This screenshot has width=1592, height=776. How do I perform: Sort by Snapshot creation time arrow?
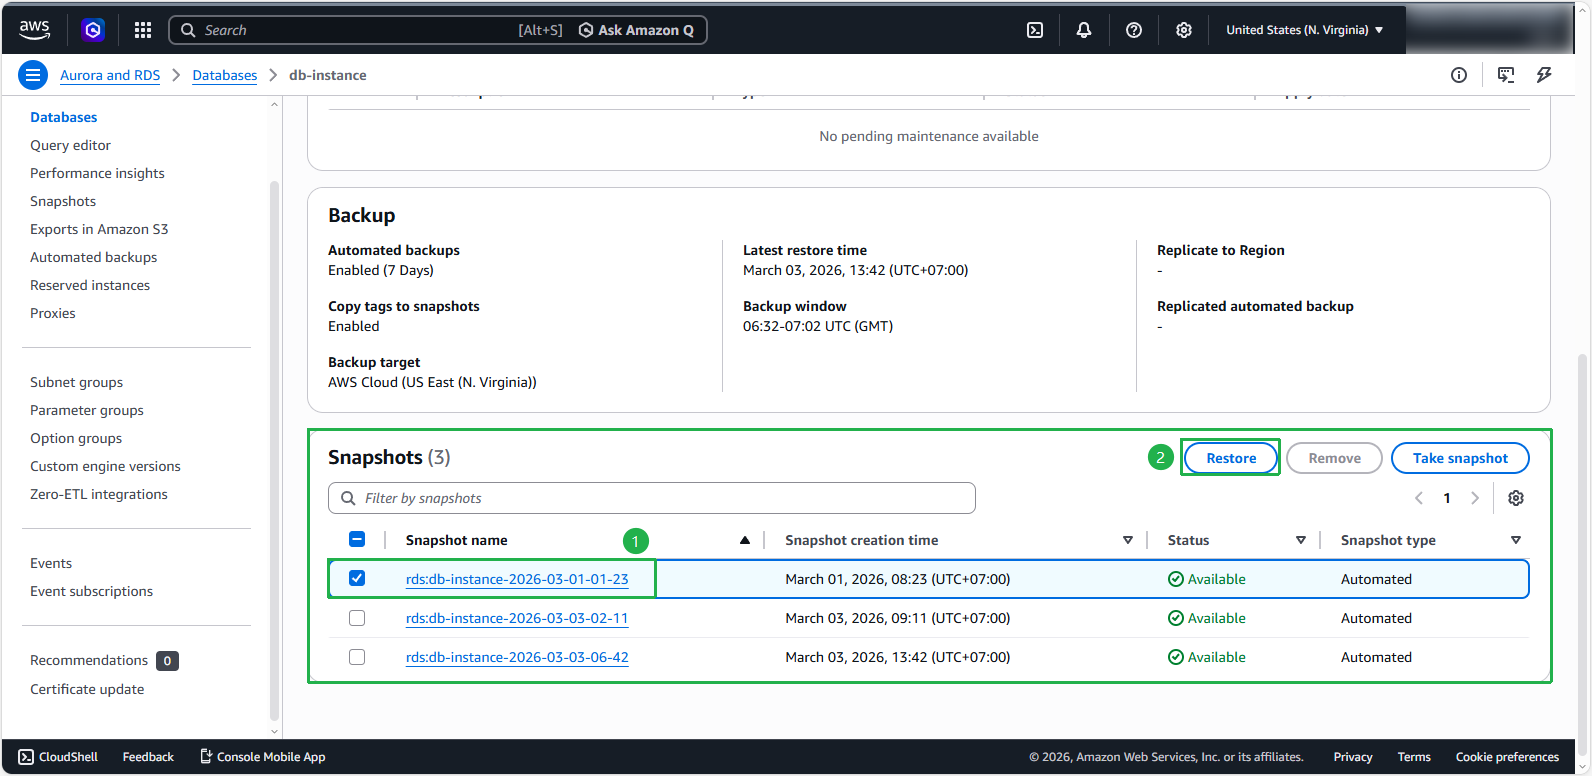tap(1128, 540)
